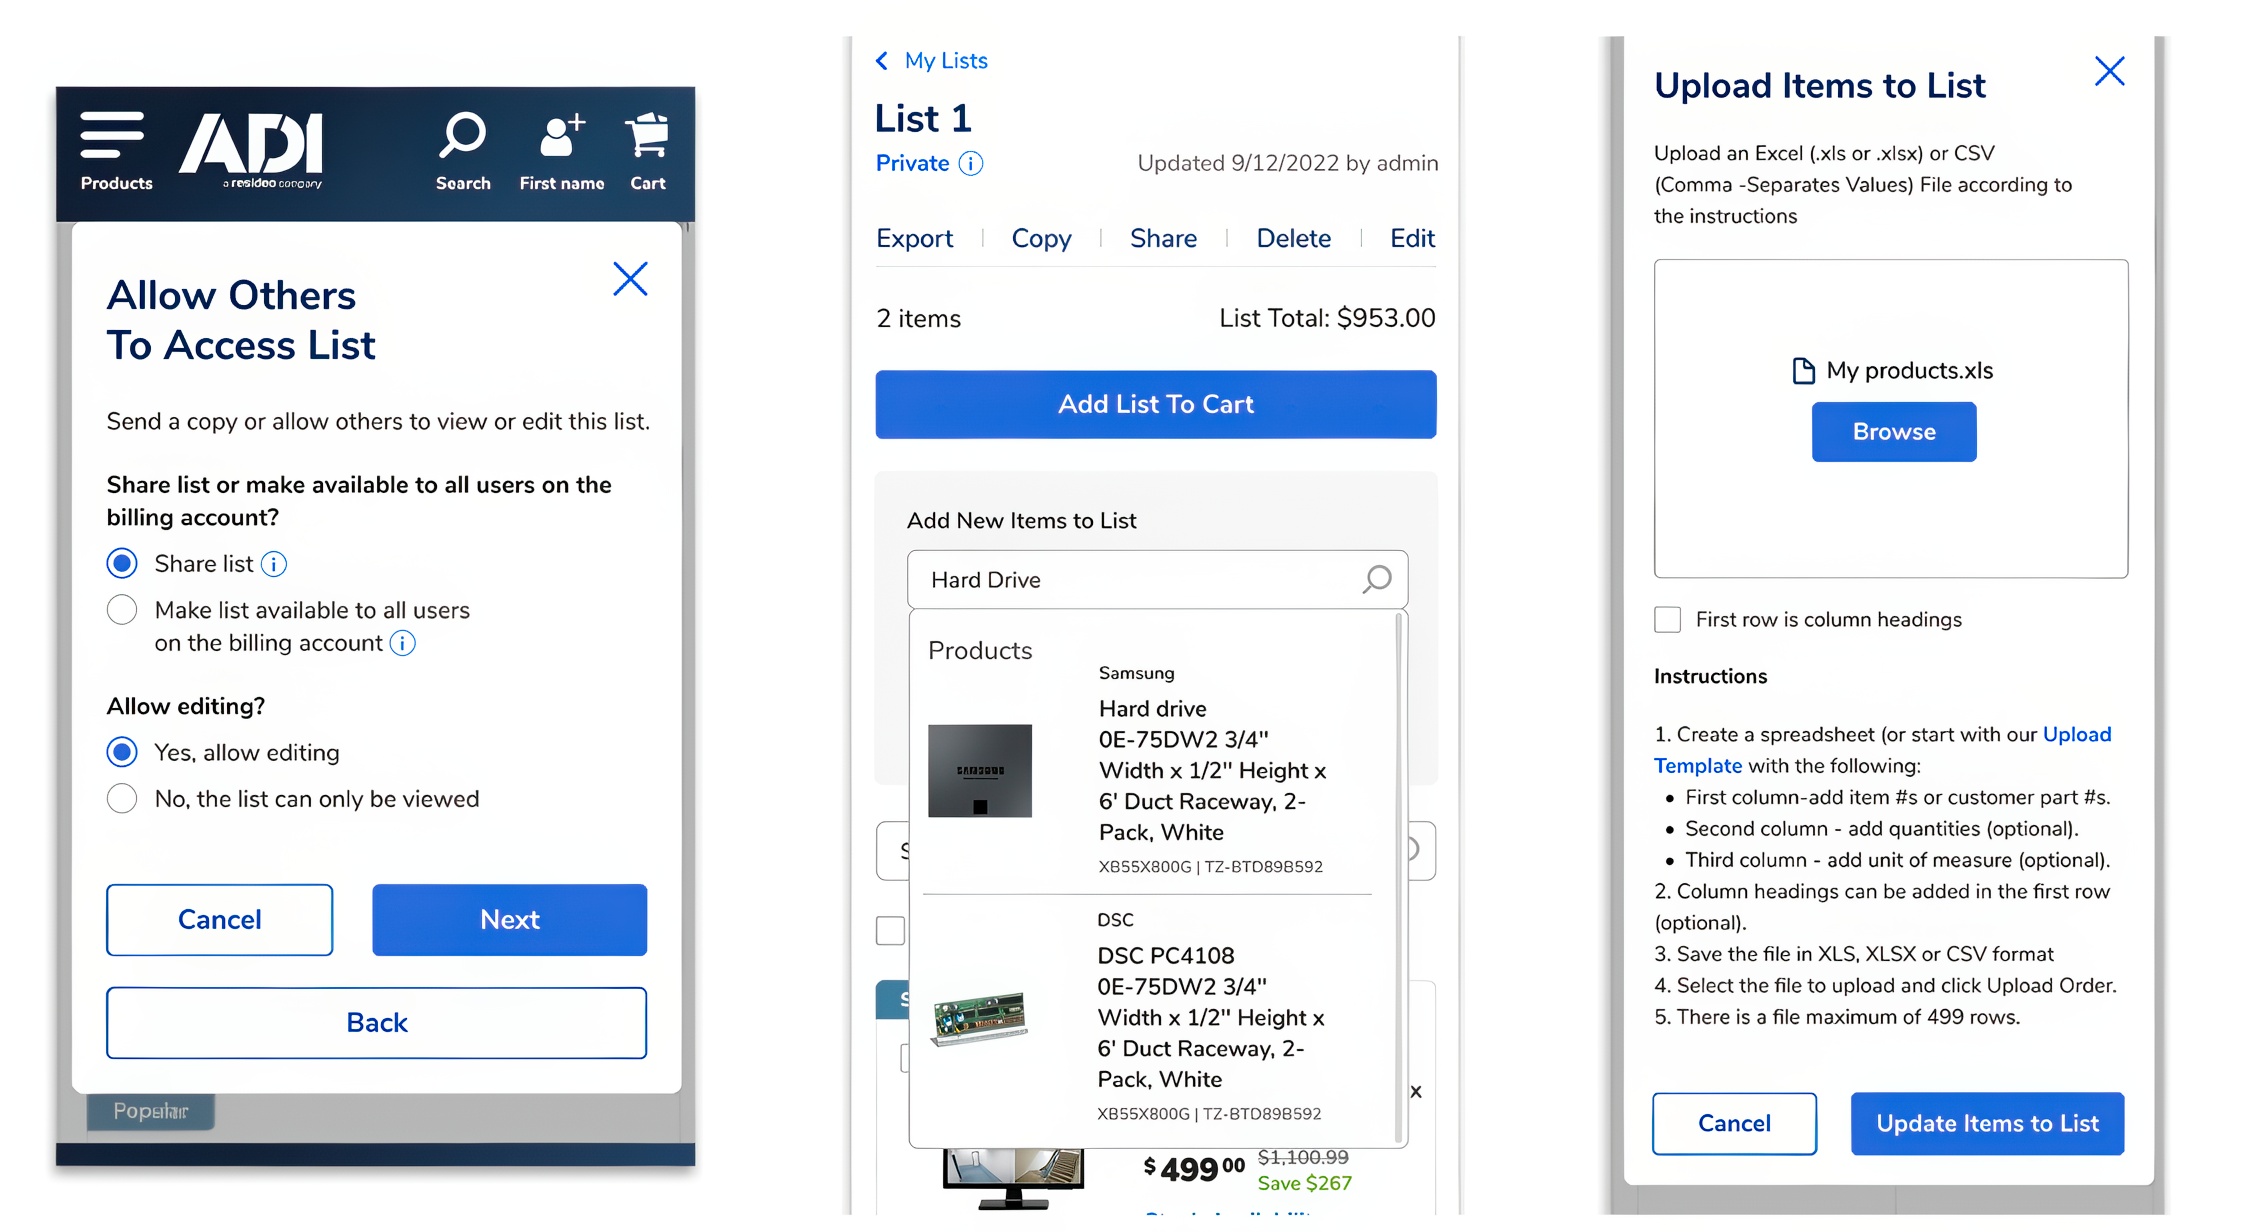The height and width of the screenshot is (1232, 2244).
Task: Close the Upload Items to List dialog
Action: coord(2109,72)
